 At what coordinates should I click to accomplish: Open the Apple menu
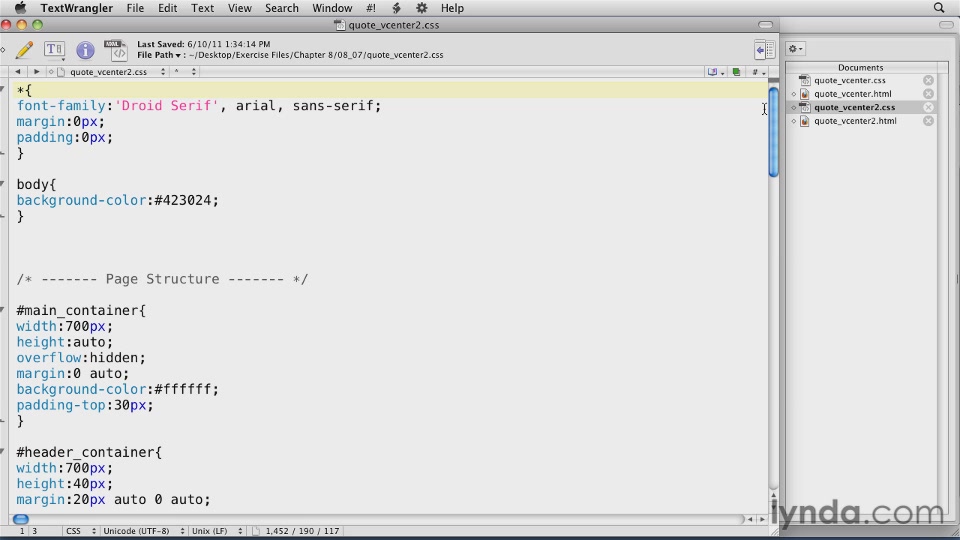tap(20, 8)
